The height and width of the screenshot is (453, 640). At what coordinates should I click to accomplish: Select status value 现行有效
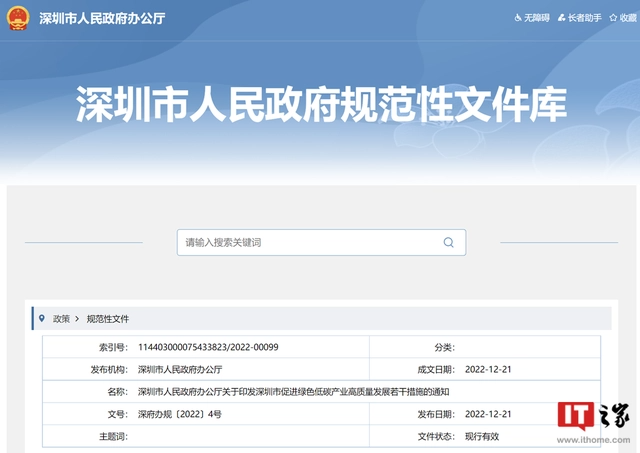point(482,437)
